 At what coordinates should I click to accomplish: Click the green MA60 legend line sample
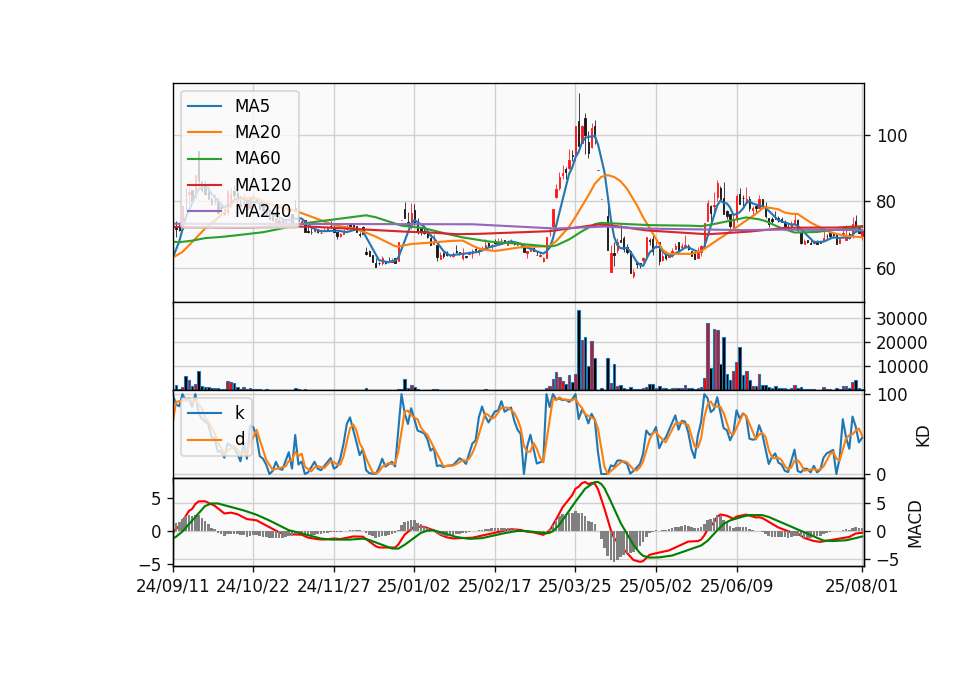coord(204,159)
